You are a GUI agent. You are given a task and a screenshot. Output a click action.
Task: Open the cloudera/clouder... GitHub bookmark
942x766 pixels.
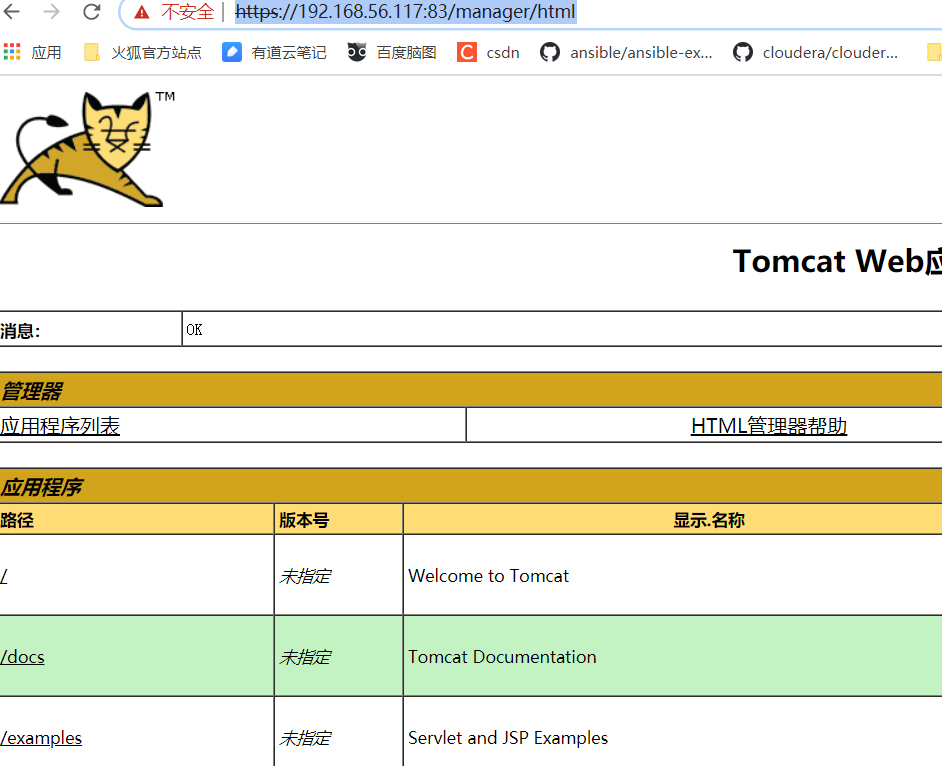tap(815, 53)
